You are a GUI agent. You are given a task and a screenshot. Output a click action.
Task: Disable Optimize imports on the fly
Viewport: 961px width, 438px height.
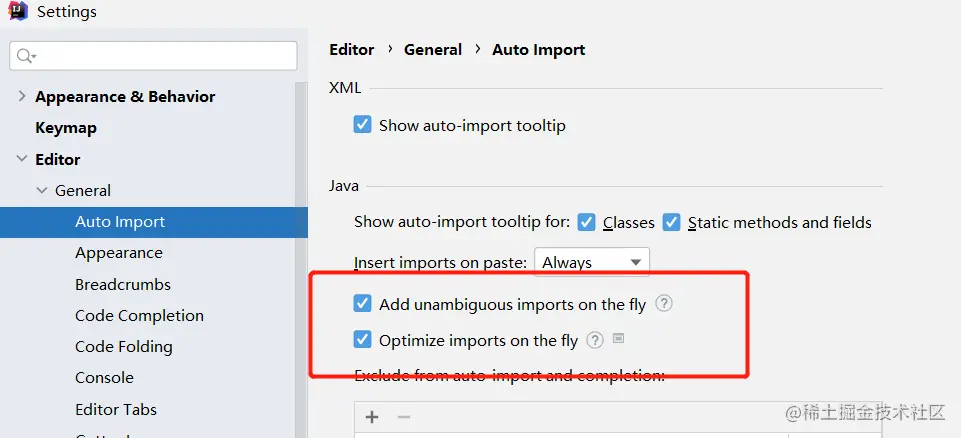[x=363, y=340]
